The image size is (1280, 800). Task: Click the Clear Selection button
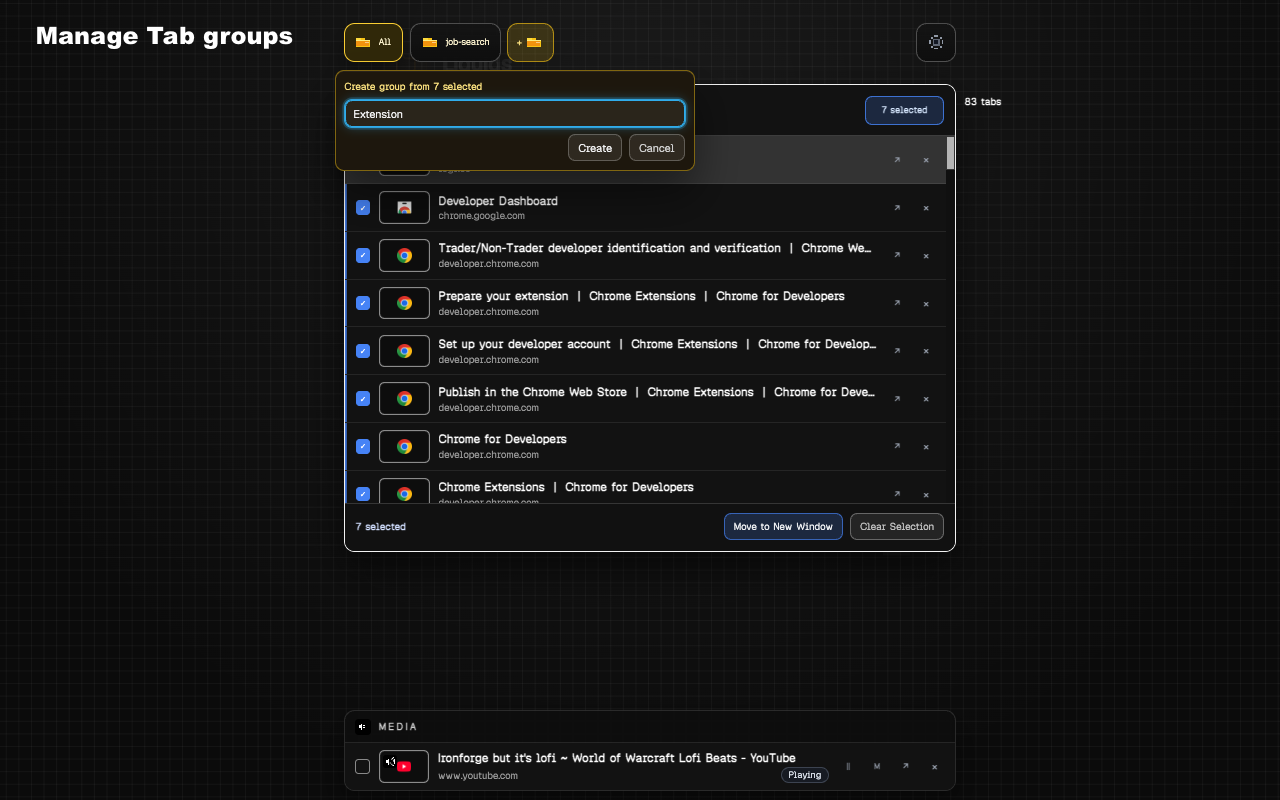coord(896,527)
